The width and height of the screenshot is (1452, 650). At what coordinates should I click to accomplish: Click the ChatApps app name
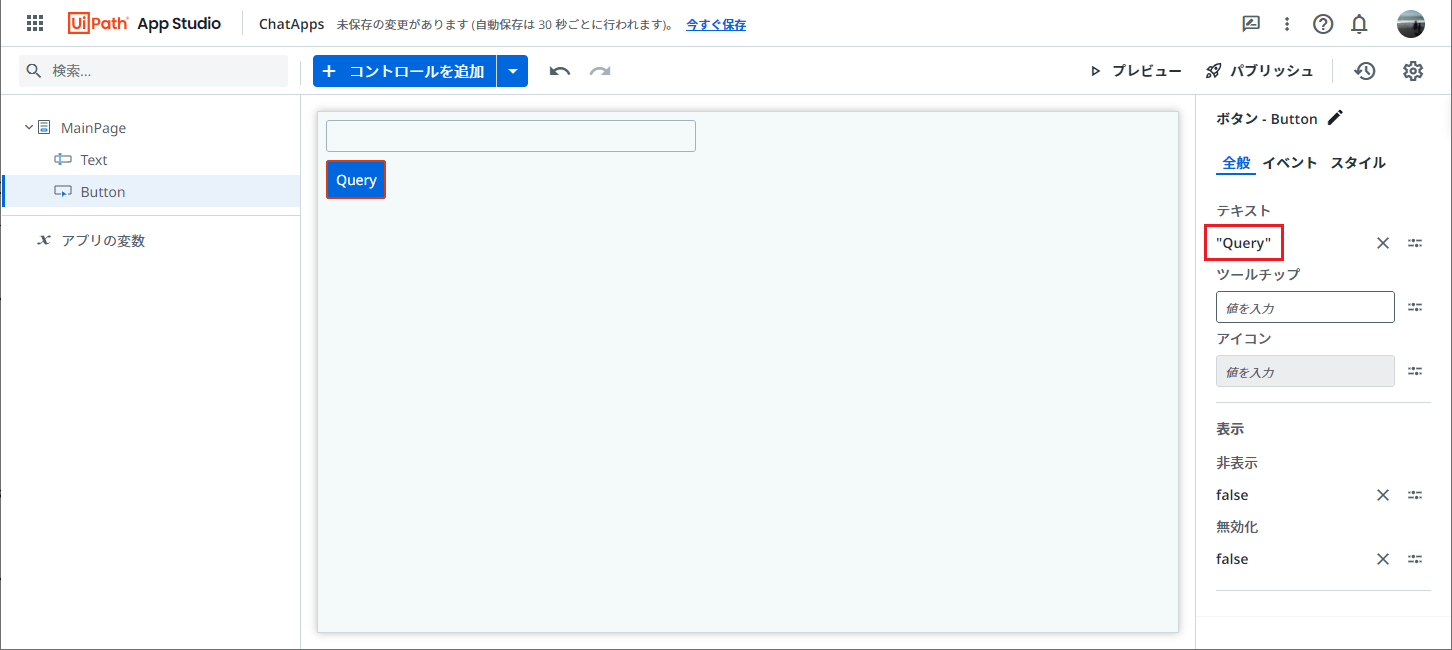pos(291,24)
